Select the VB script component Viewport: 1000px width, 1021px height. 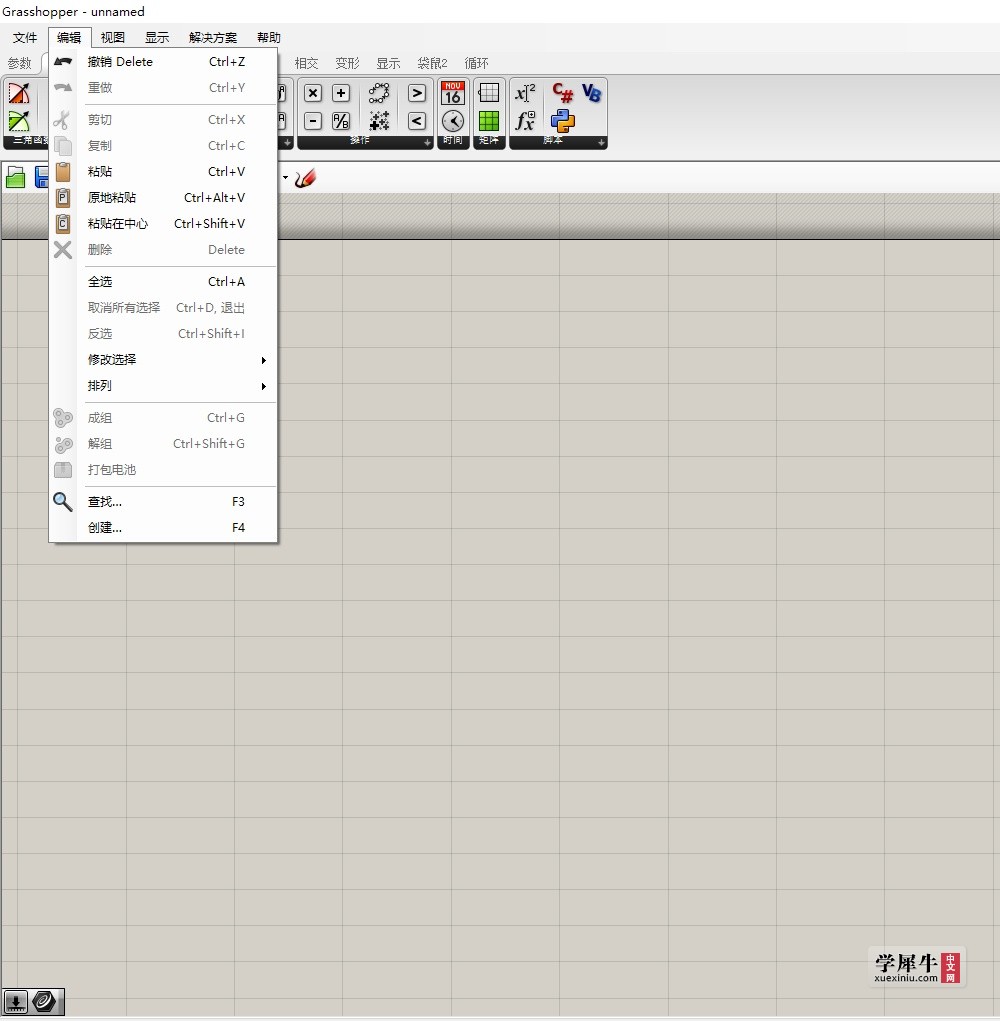(x=591, y=93)
